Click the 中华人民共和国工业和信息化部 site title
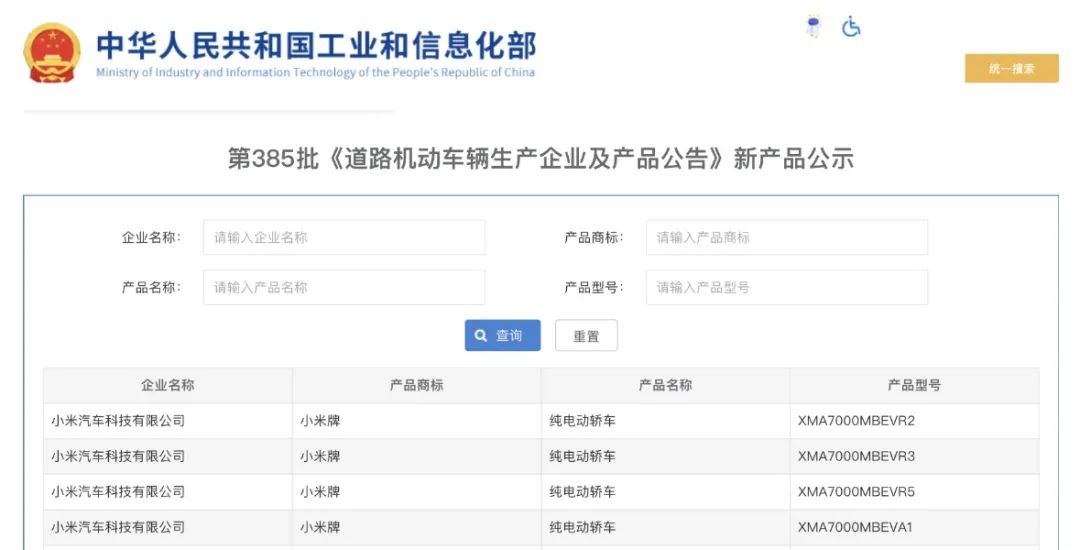Viewport: 1080px width, 550px height. tap(316, 45)
